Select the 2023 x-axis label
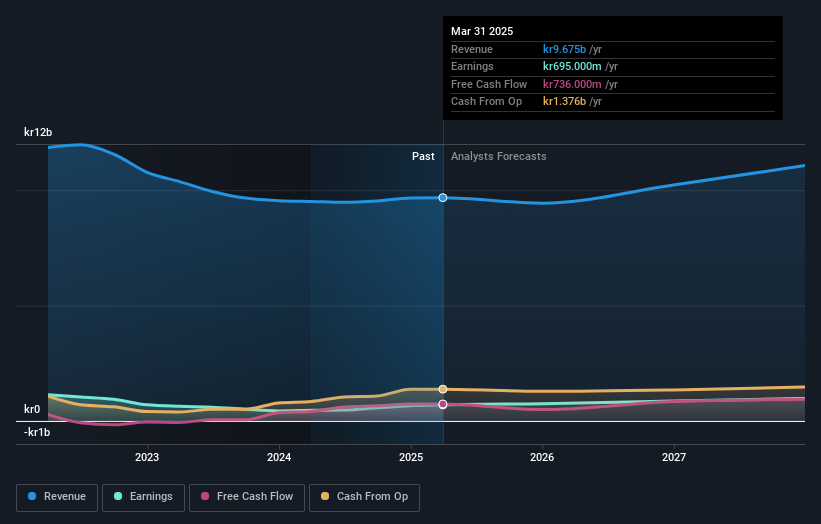 [x=147, y=457]
